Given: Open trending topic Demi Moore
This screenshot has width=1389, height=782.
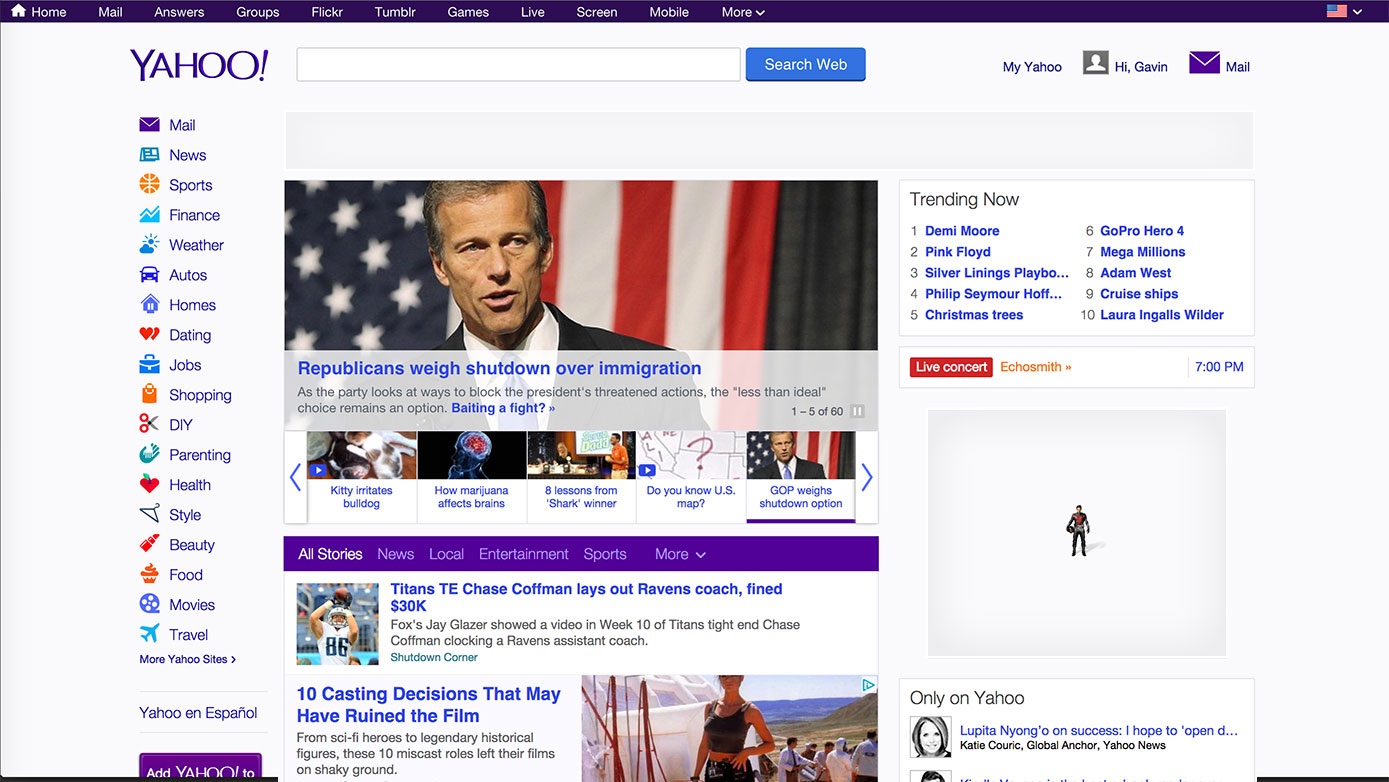Looking at the screenshot, I should pos(962,231).
